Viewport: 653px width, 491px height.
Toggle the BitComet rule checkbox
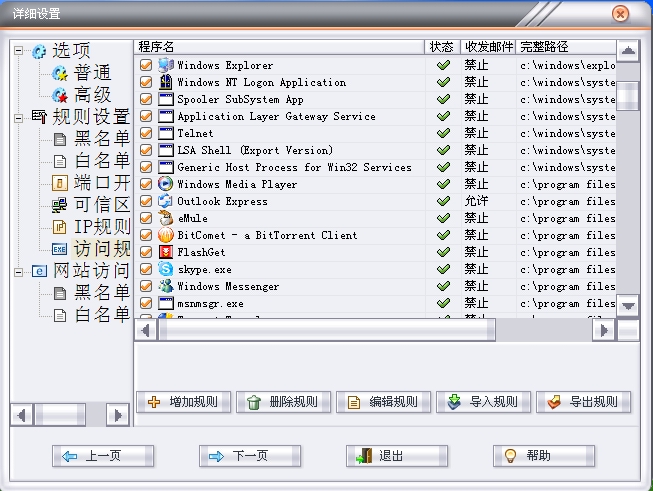point(146,235)
